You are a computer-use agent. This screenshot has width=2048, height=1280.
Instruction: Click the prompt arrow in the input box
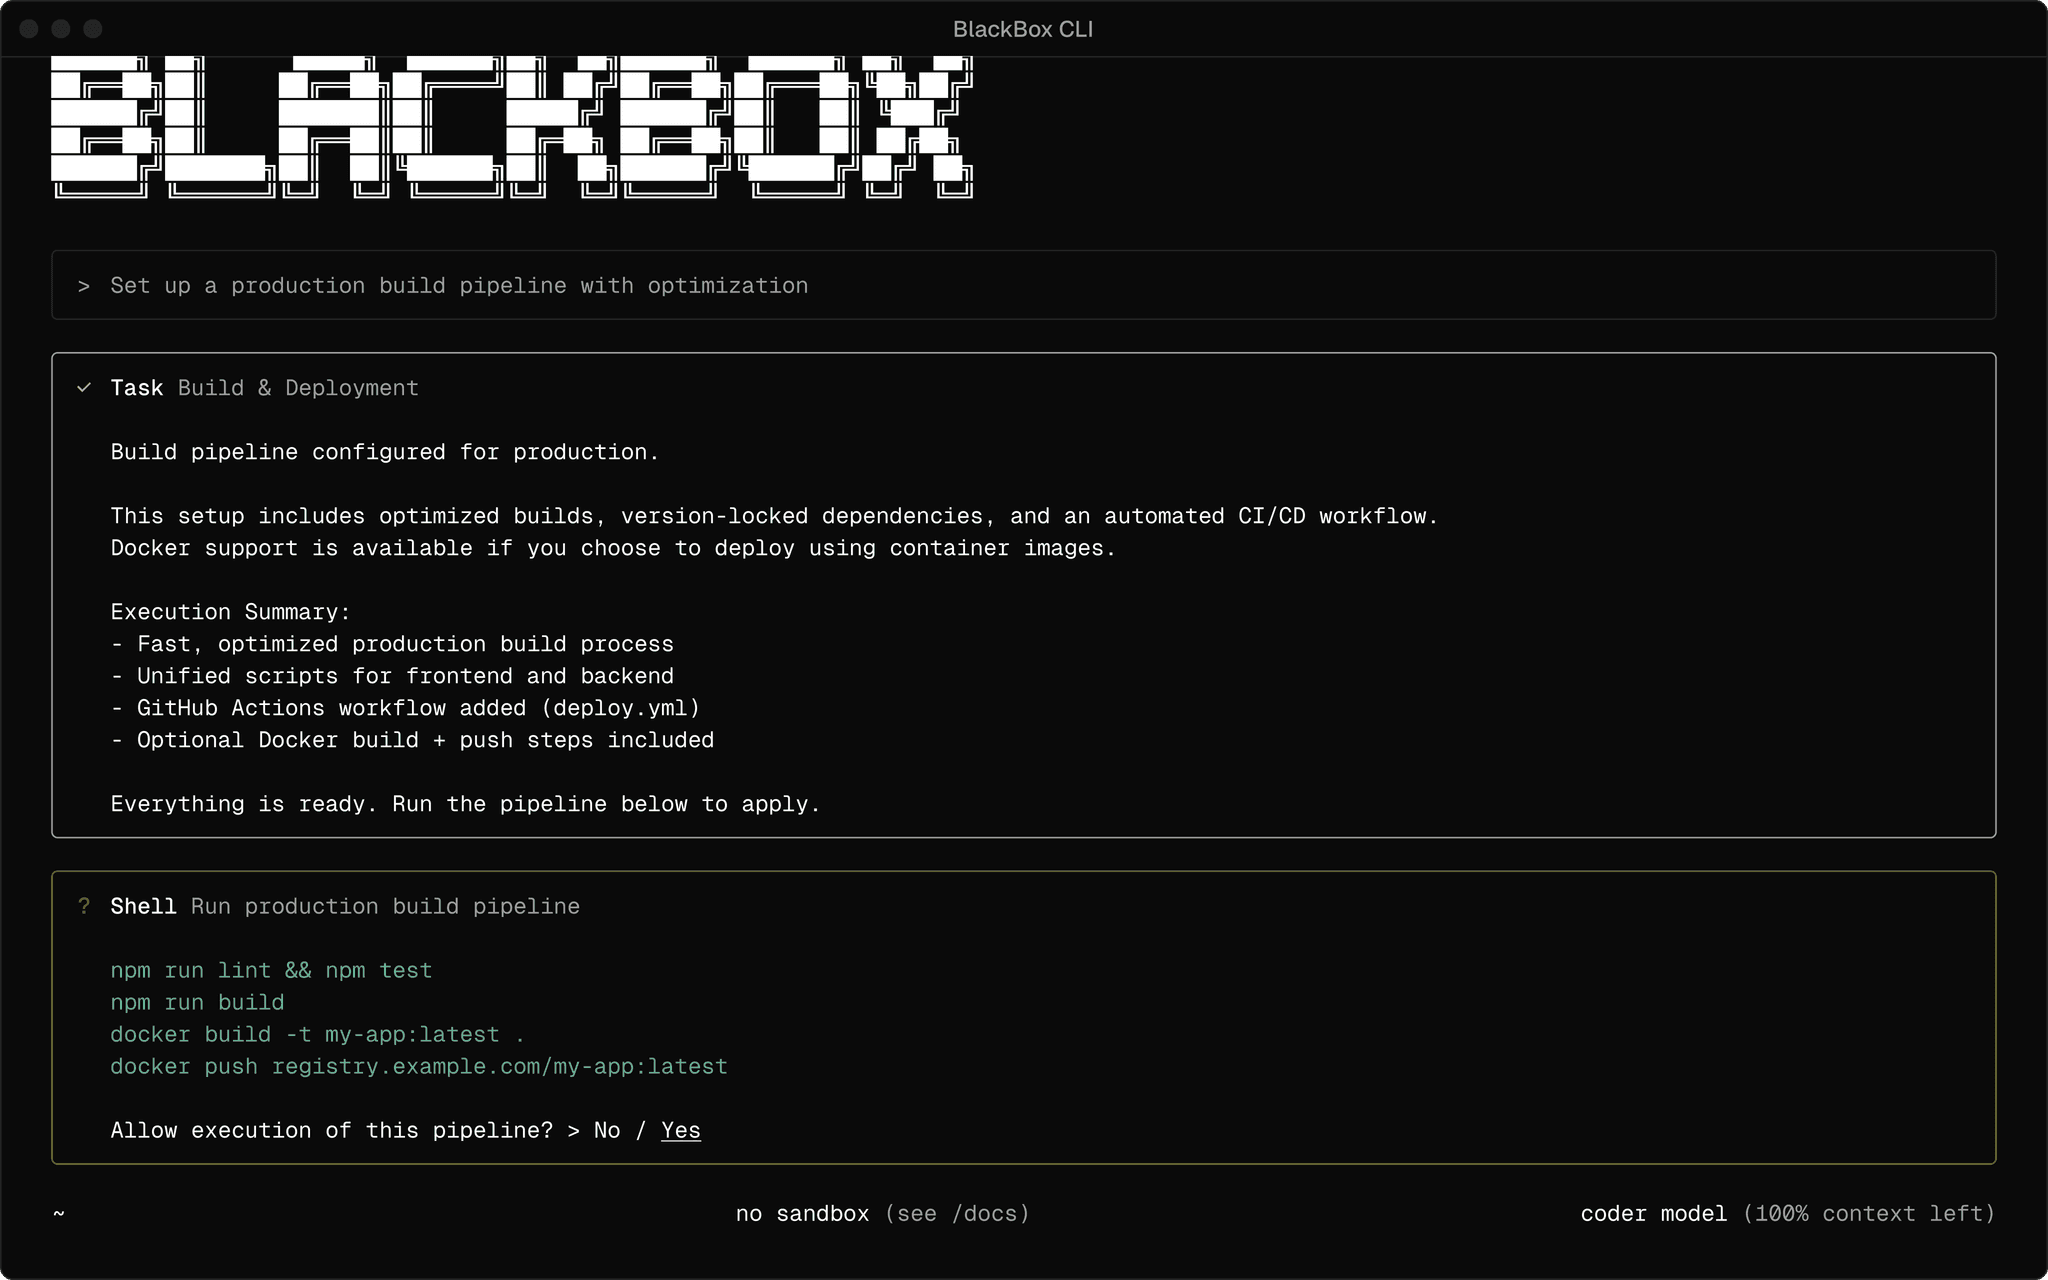pyautogui.click(x=84, y=285)
